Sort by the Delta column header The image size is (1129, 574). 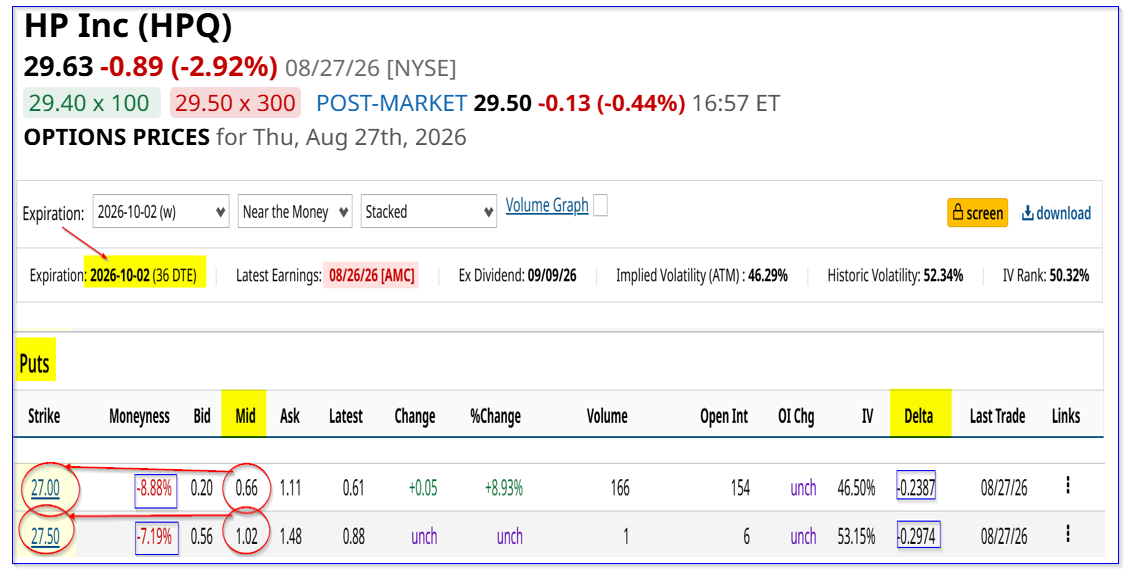(x=918, y=416)
